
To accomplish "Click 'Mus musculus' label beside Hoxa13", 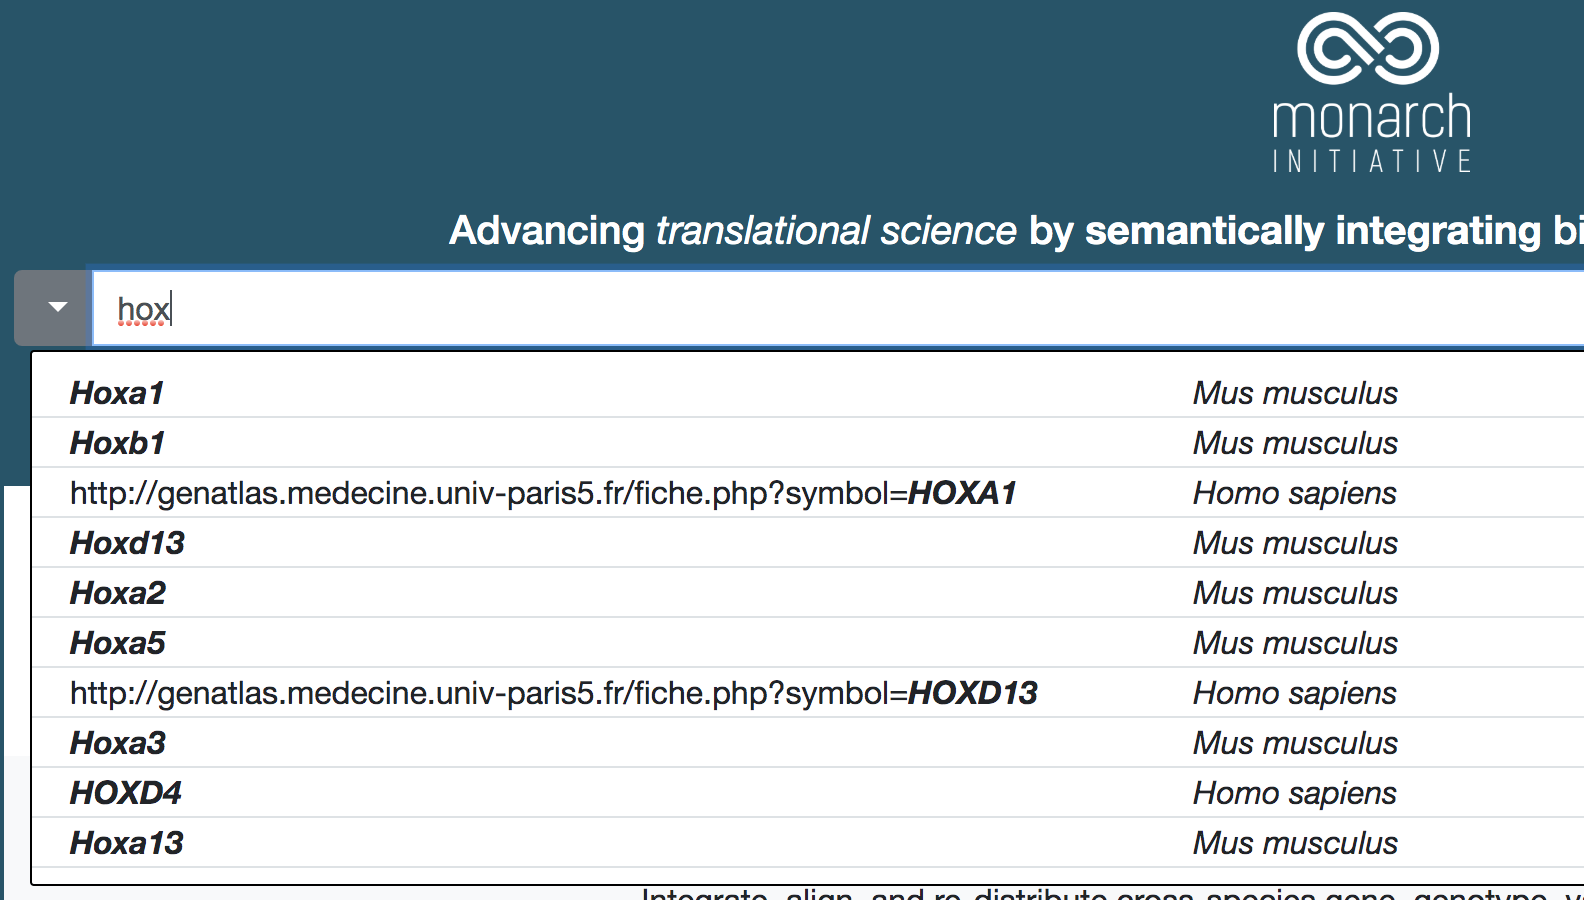I will (x=1295, y=843).
